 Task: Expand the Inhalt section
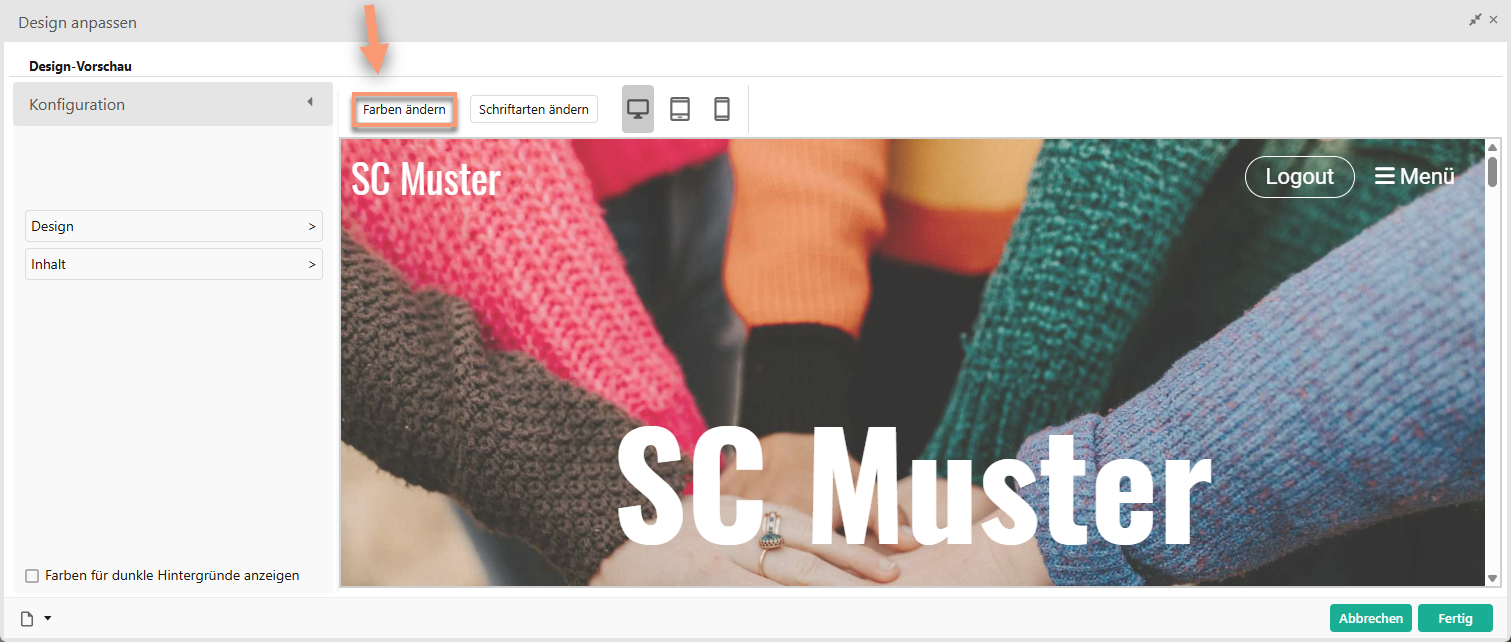click(174, 264)
